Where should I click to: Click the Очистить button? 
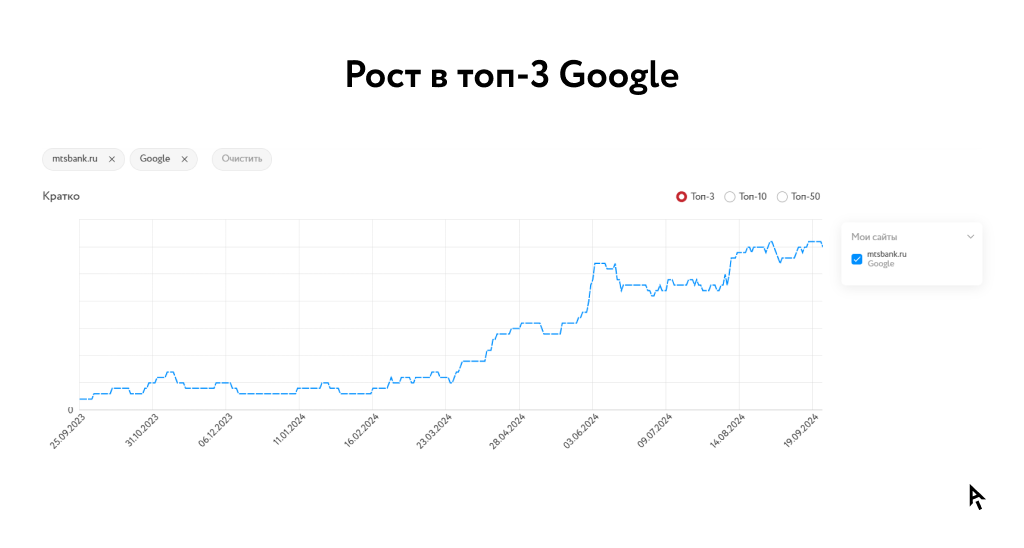(242, 159)
